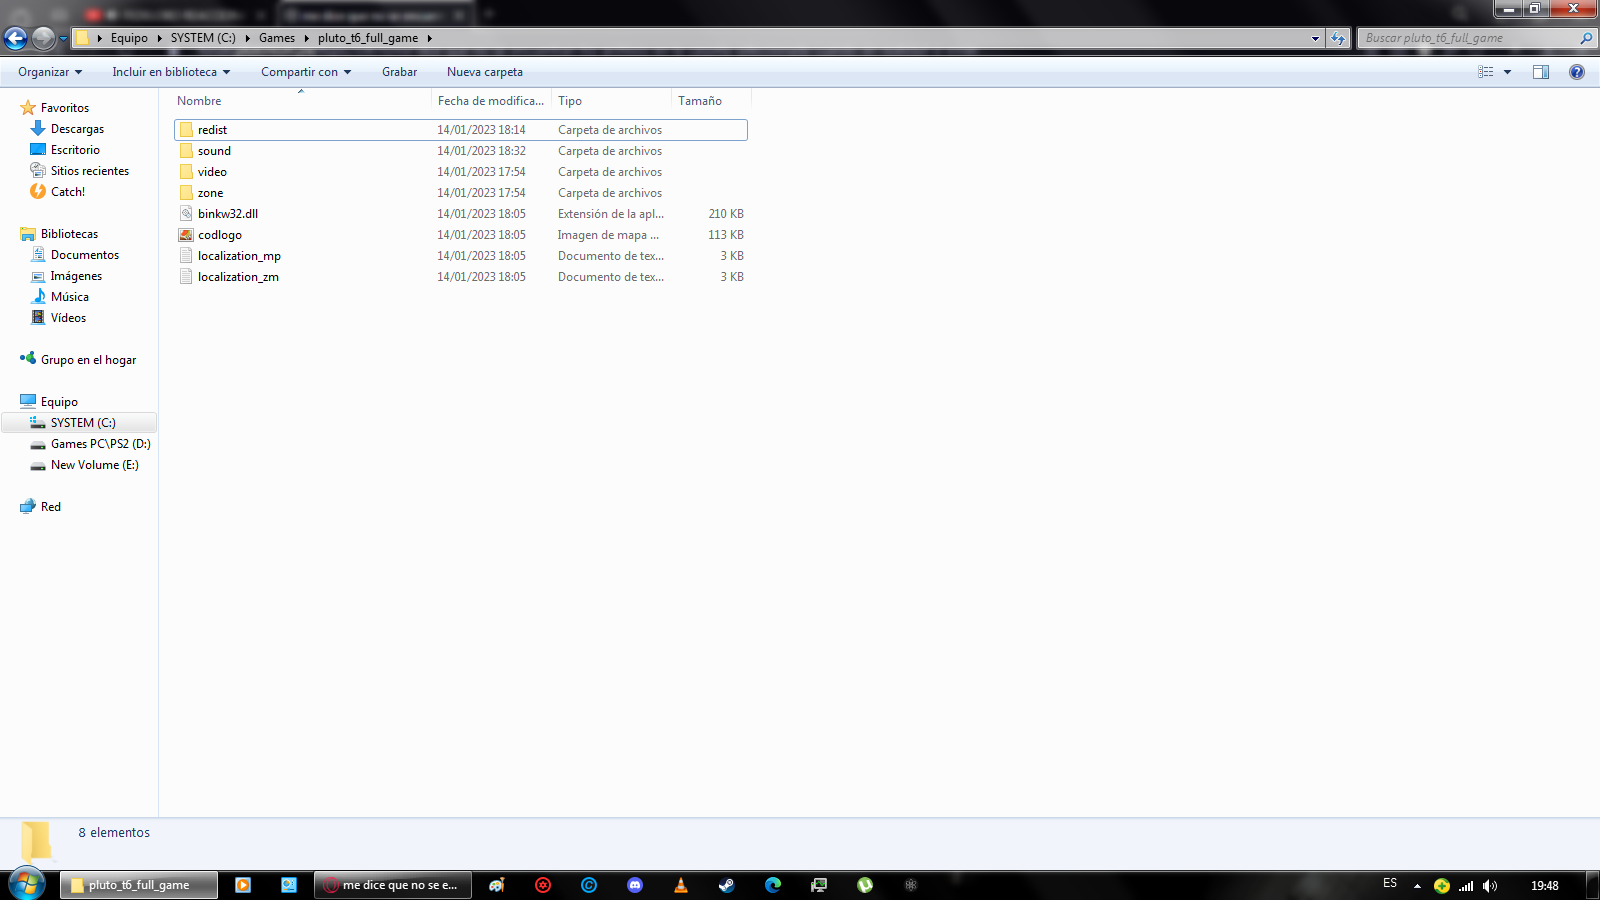Open uTorrent from the taskbar
The width and height of the screenshot is (1600, 900).
click(x=865, y=885)
